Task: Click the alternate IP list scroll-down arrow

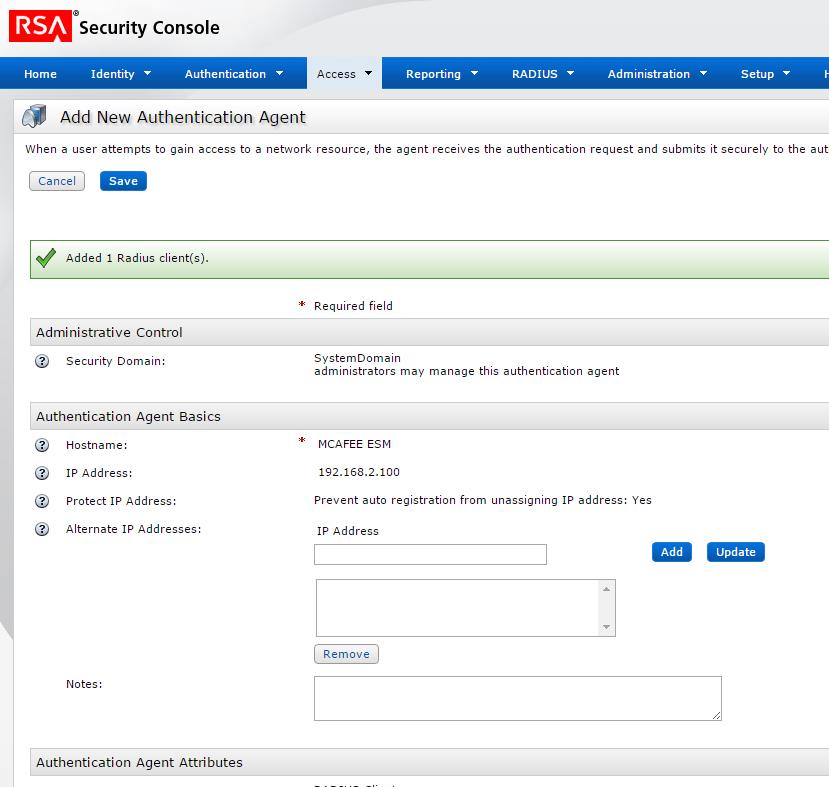Action: pyautogui.click(x=606, y=625)
